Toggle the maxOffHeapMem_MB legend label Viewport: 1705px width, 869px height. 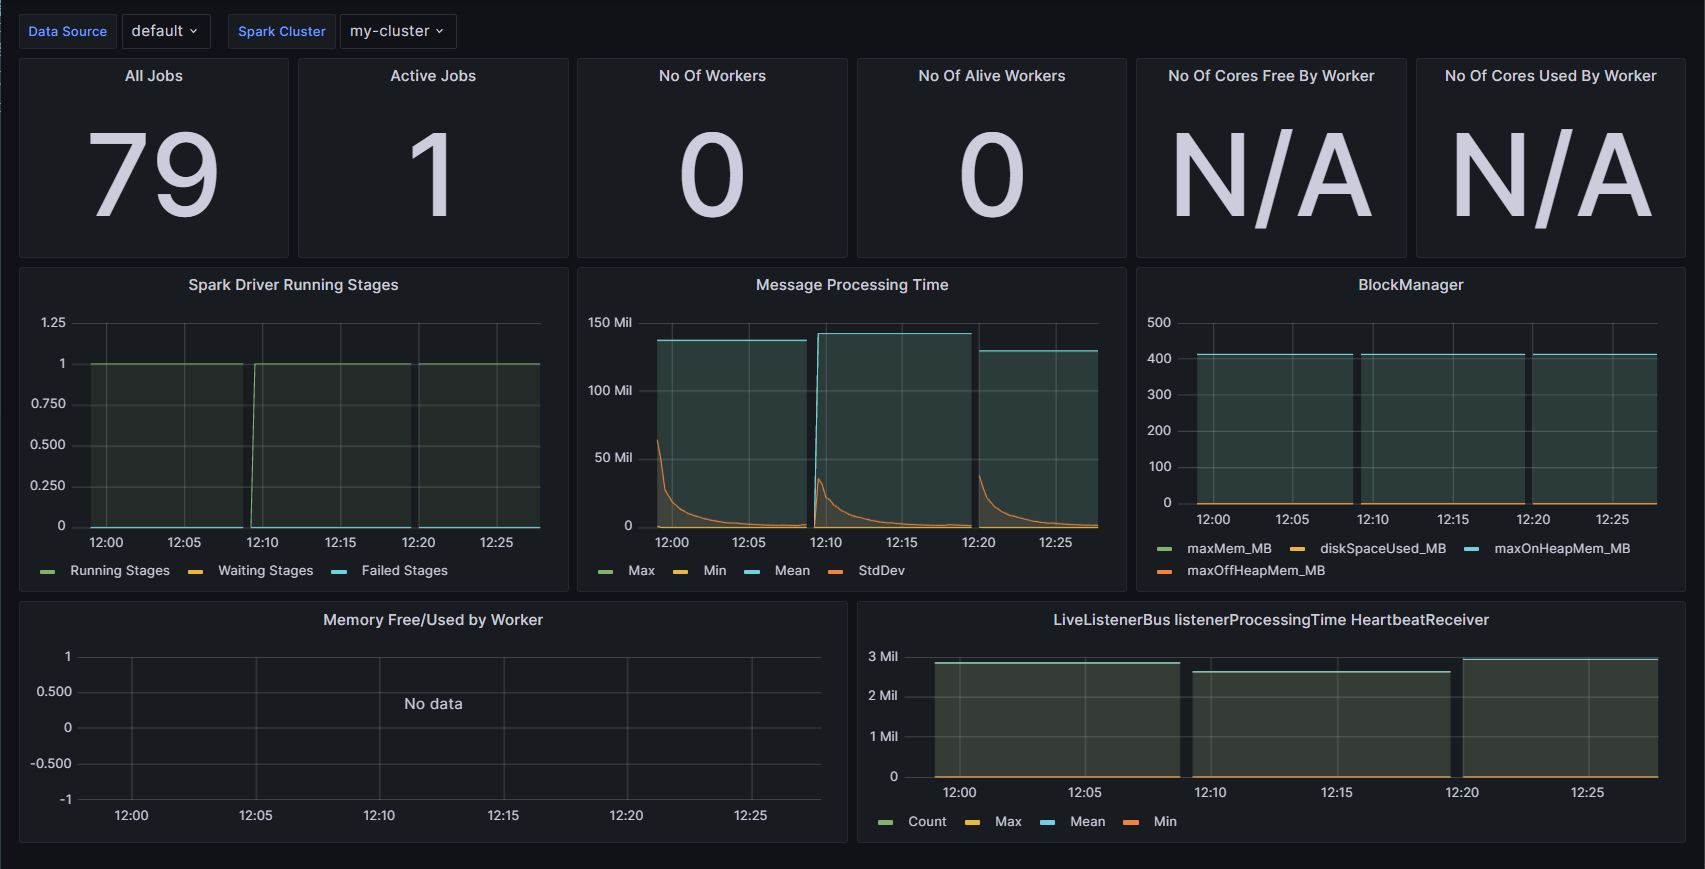[1255, 571]
